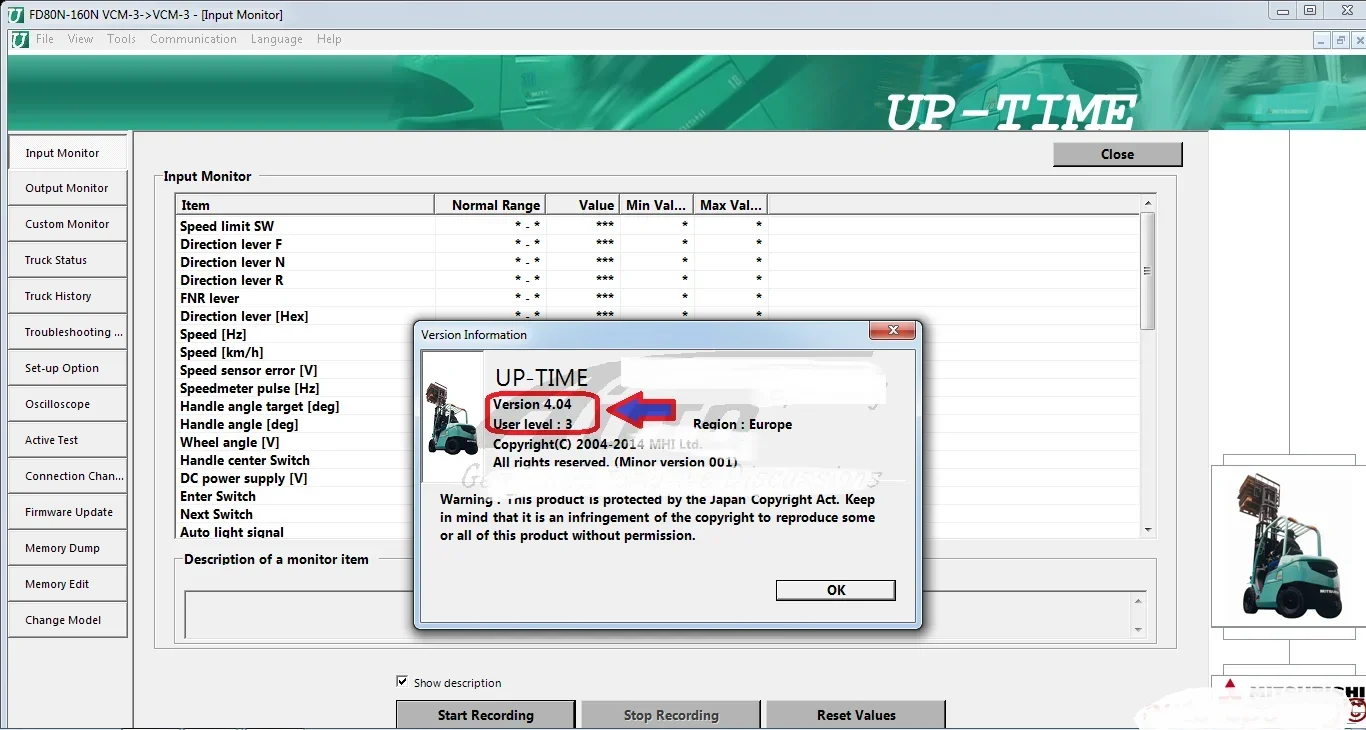The height and width of the screenshot is (730, 1366).
Task: Open the Memory Edit panel
Action: (68, 584)
